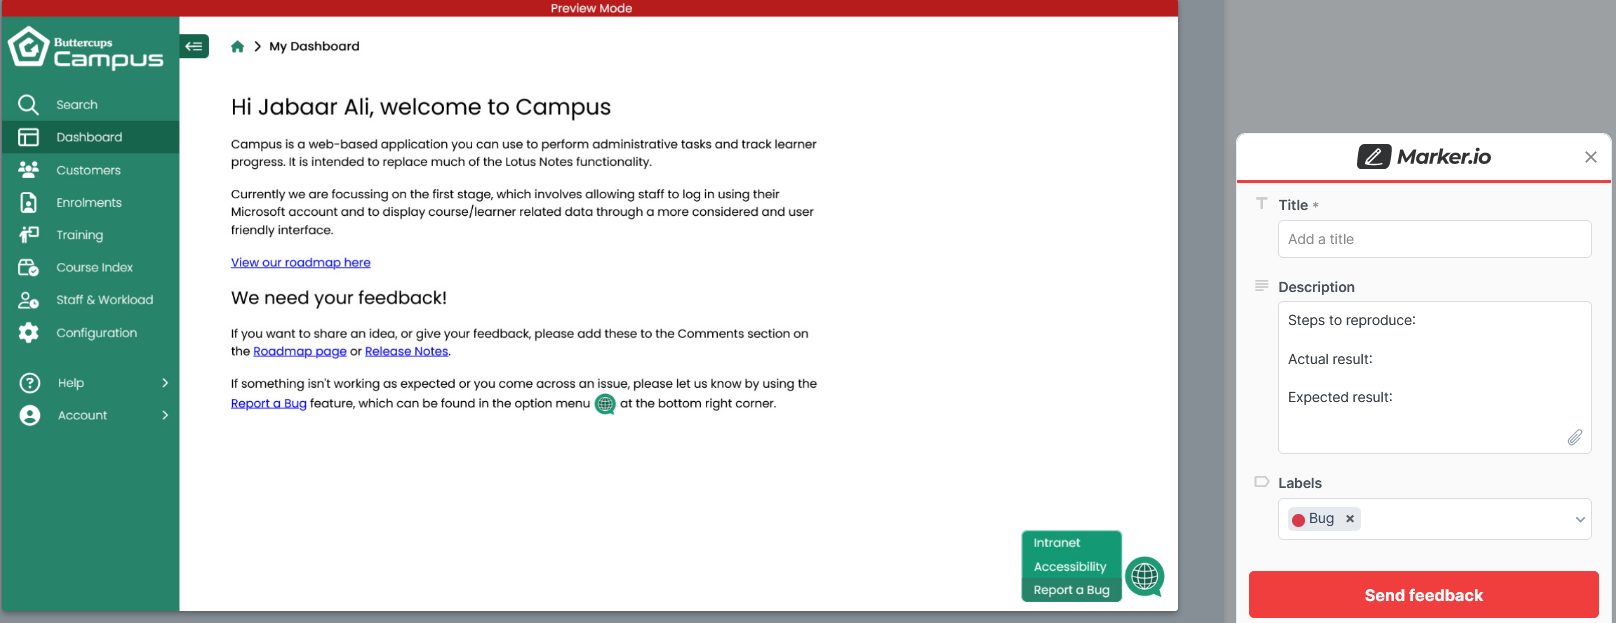1616x623 pixels.
Task: Click the Staff & Workload icon
Action: pyautogui.click(x=28, y=300)
